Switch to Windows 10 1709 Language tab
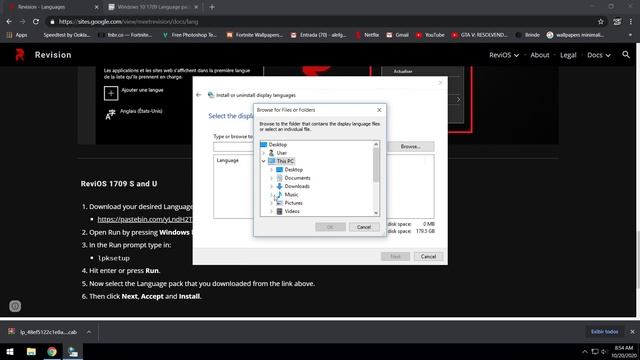The image size is (640, 360). pos(153,7)
